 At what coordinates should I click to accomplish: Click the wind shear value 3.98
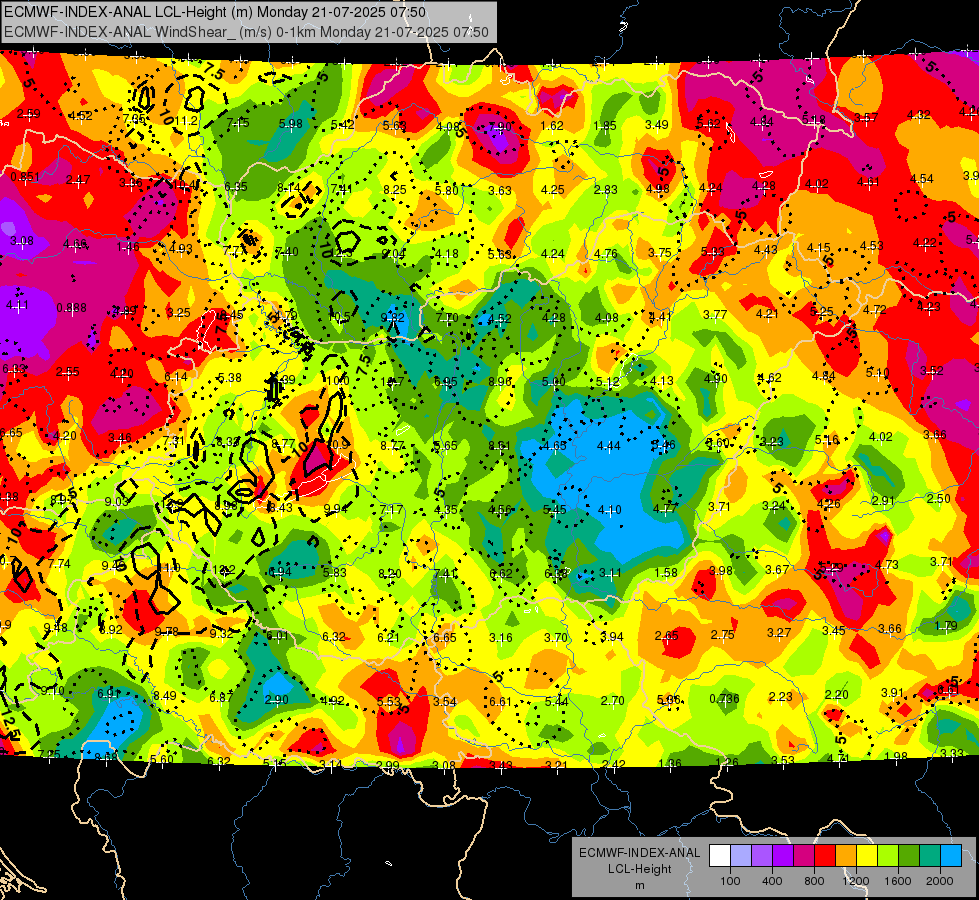point(721,571)
